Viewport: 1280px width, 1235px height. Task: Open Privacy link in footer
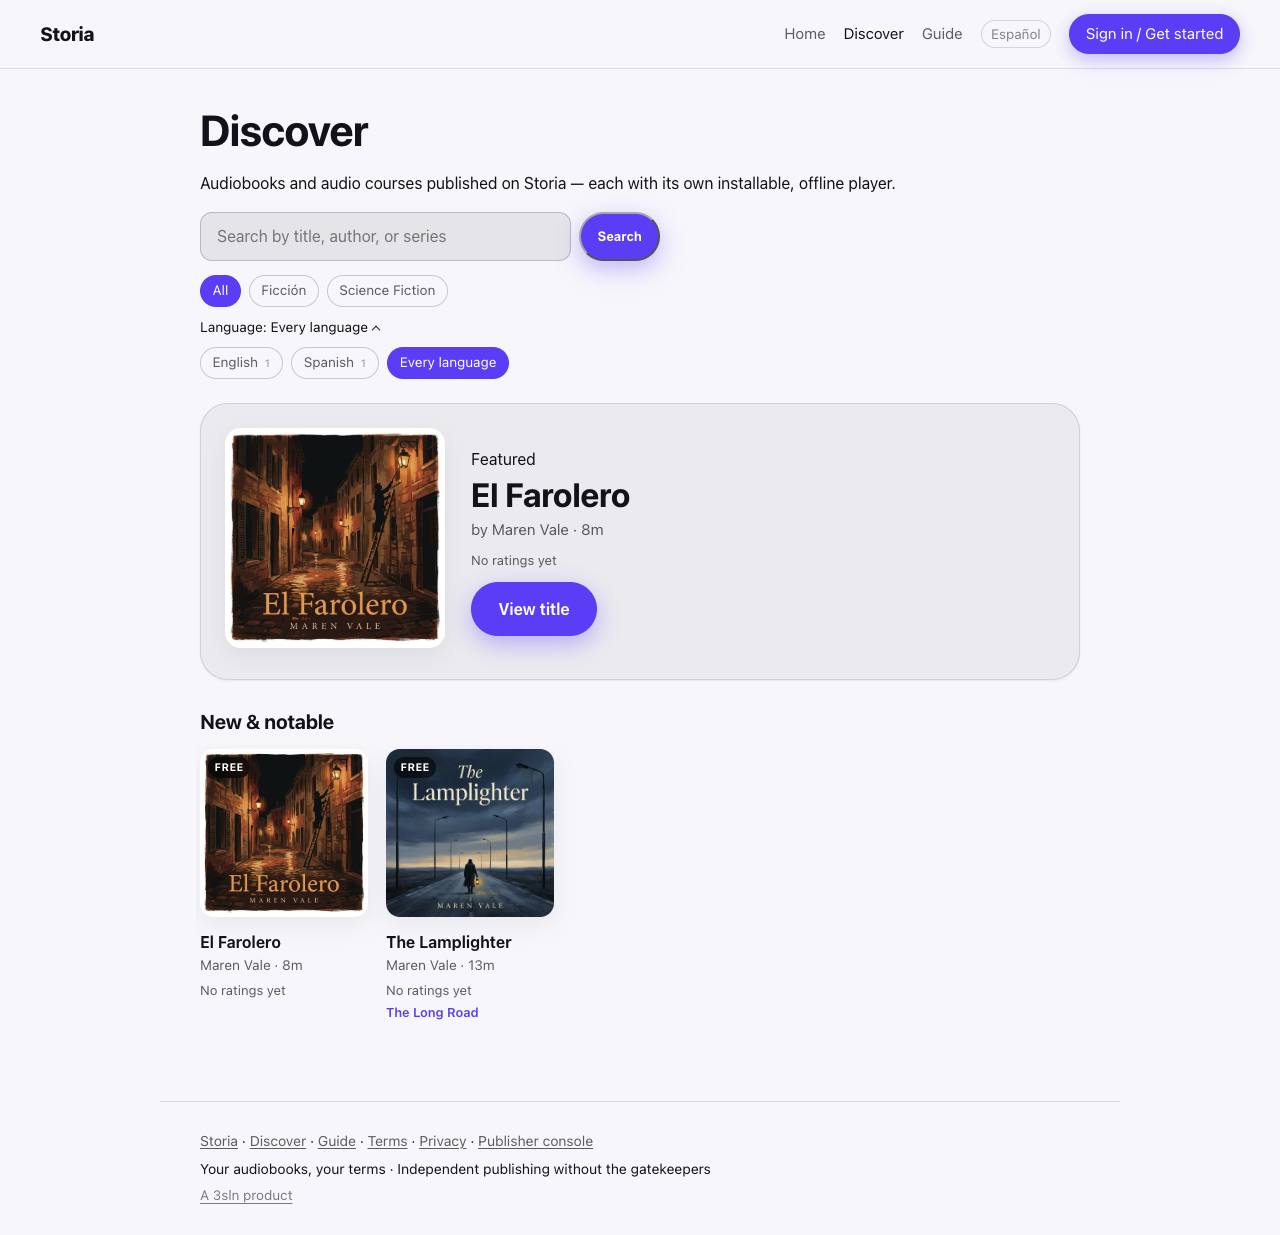443,1141
